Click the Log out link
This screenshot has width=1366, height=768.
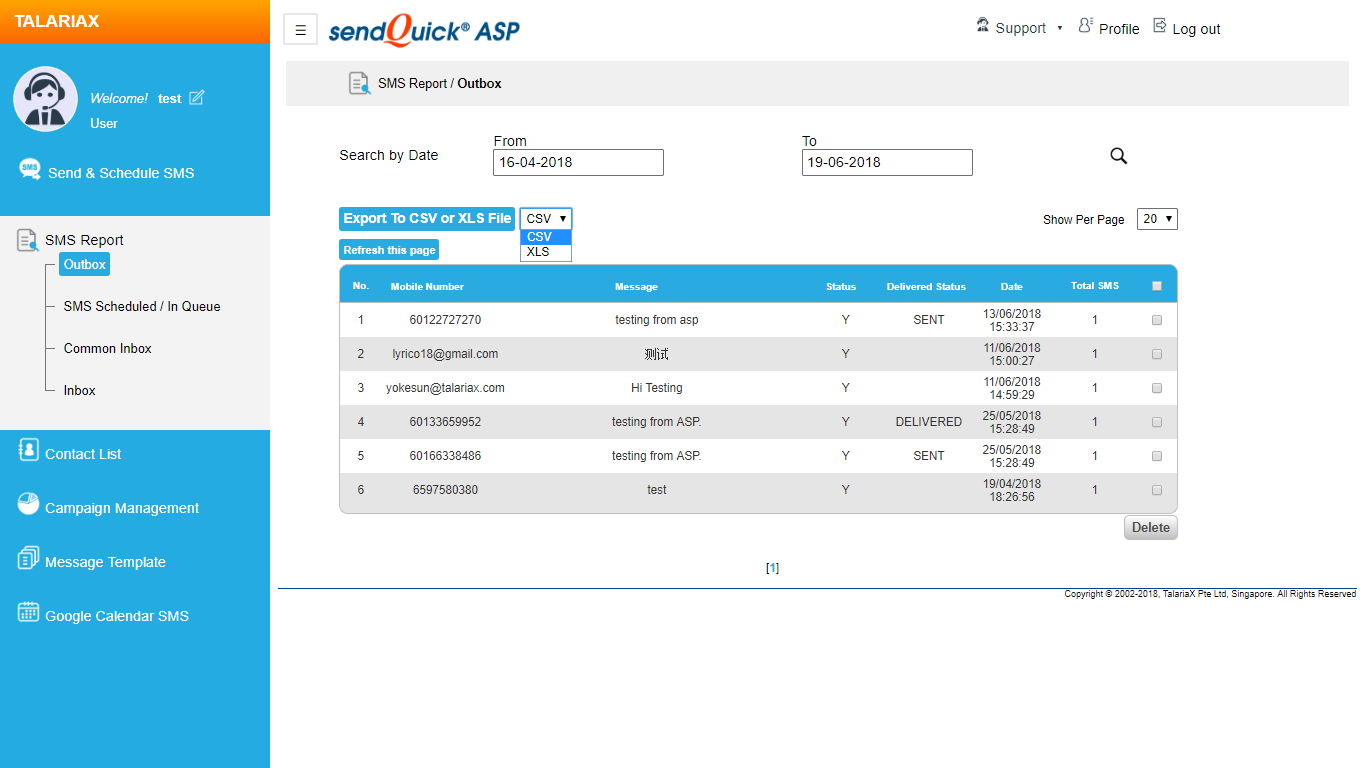pos(1196,29)
